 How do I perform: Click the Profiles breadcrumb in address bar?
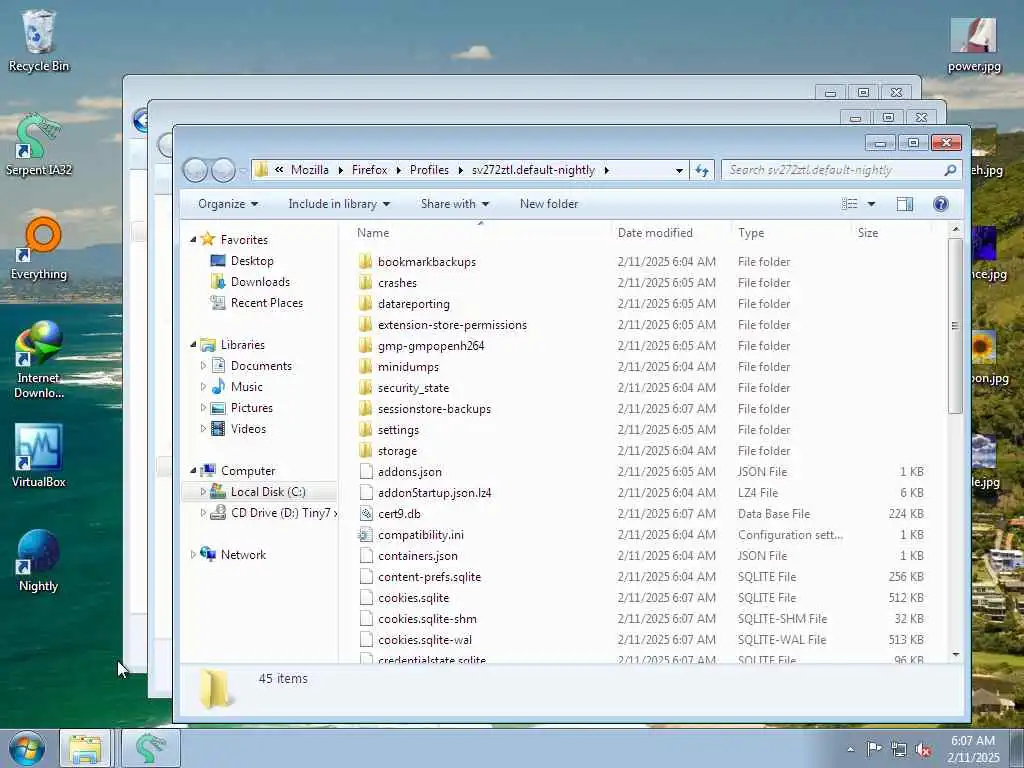429,170
